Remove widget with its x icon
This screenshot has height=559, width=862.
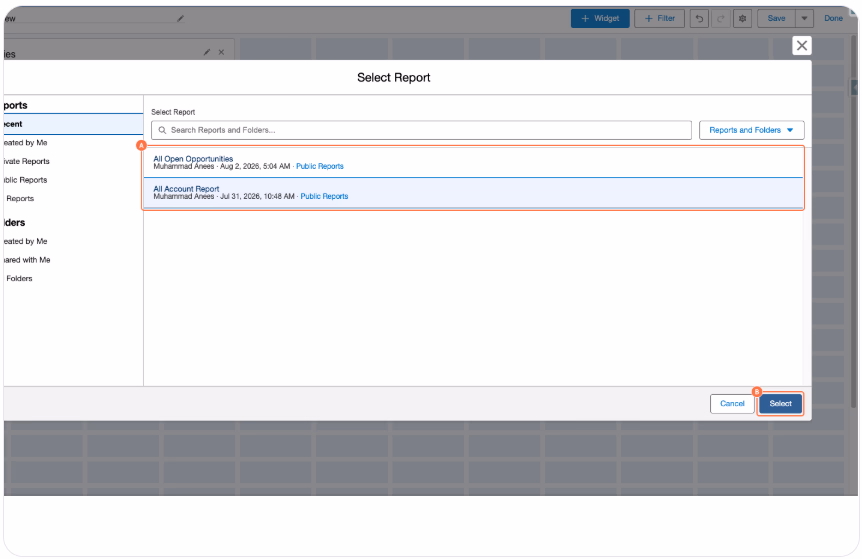(221, 52)
